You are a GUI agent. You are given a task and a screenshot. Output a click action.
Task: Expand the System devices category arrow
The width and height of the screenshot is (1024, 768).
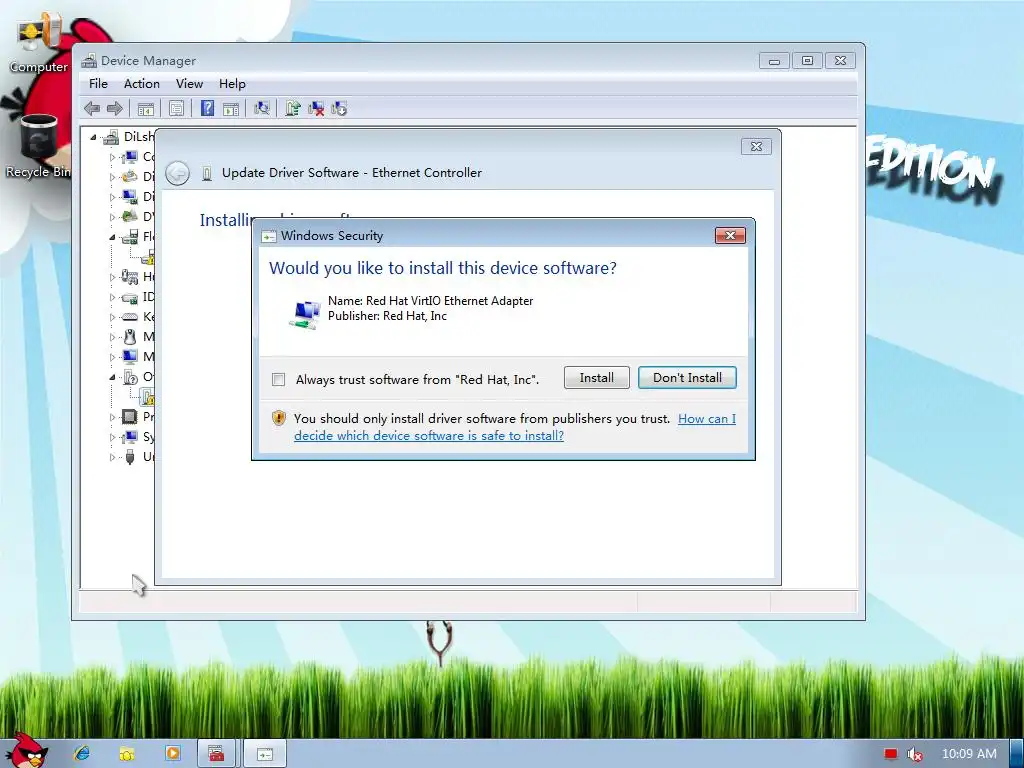(112, 437)
